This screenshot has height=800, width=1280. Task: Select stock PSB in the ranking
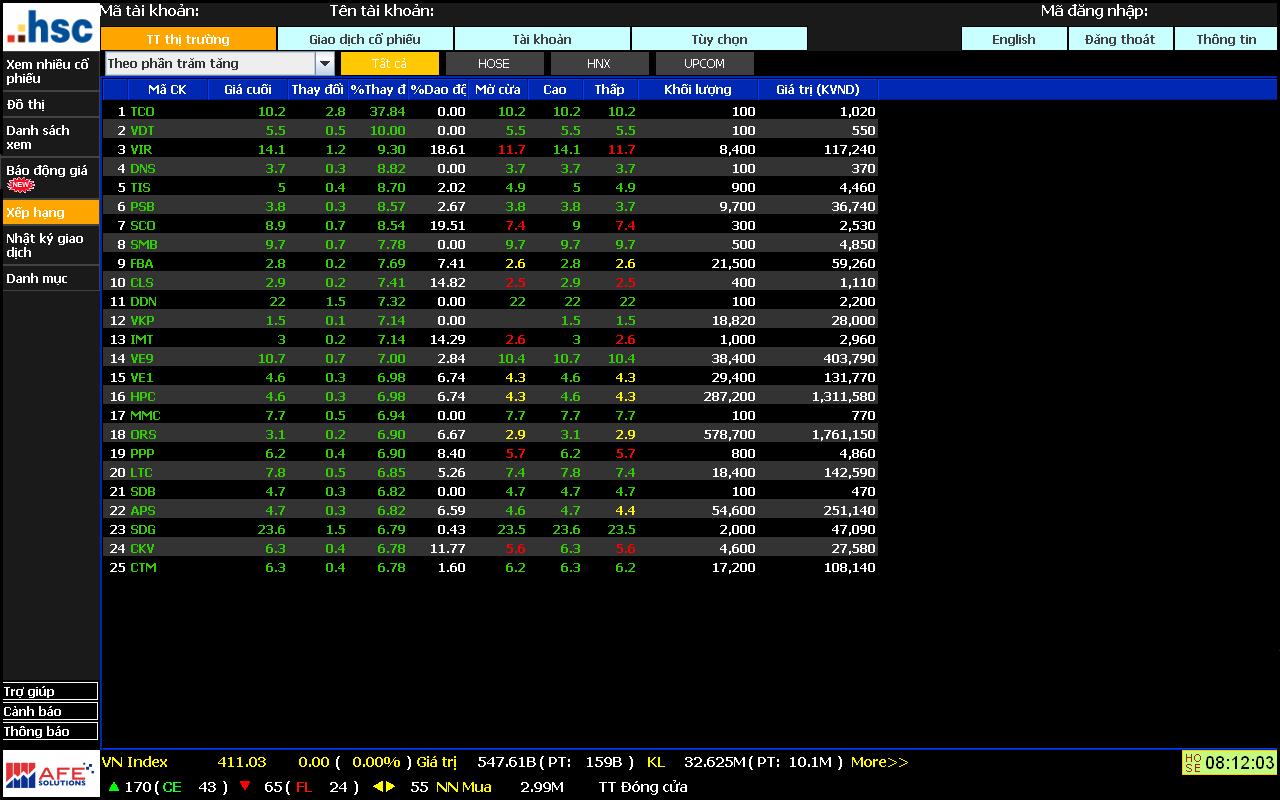pyautogui.click(x=142, y=206)
